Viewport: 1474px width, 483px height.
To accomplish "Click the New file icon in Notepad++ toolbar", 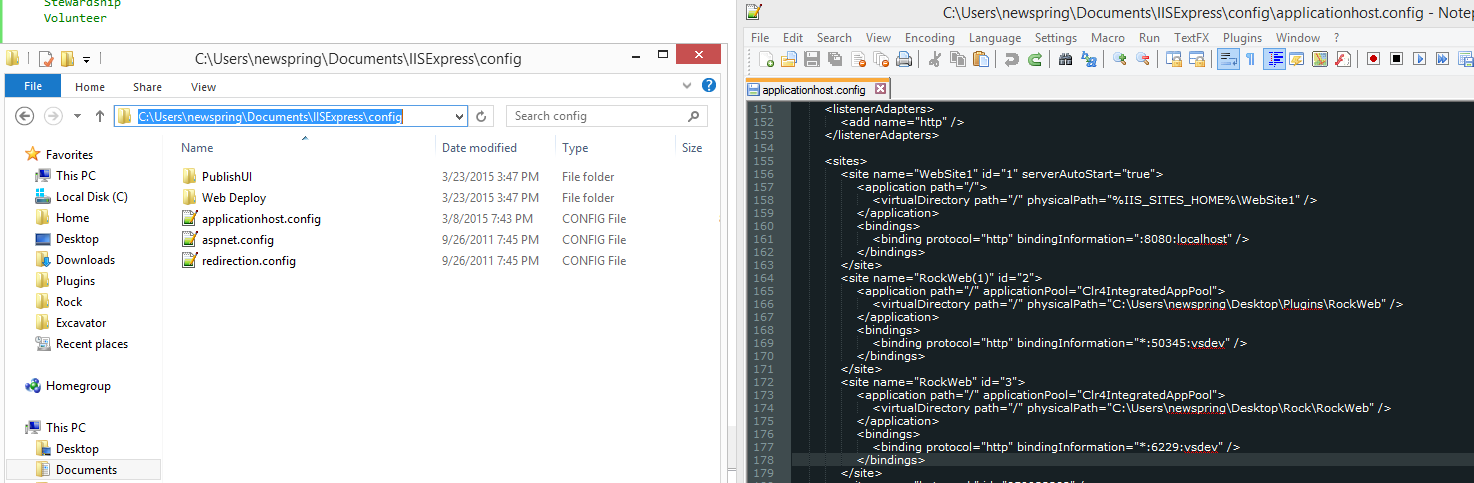I will (x=767, y=59).
